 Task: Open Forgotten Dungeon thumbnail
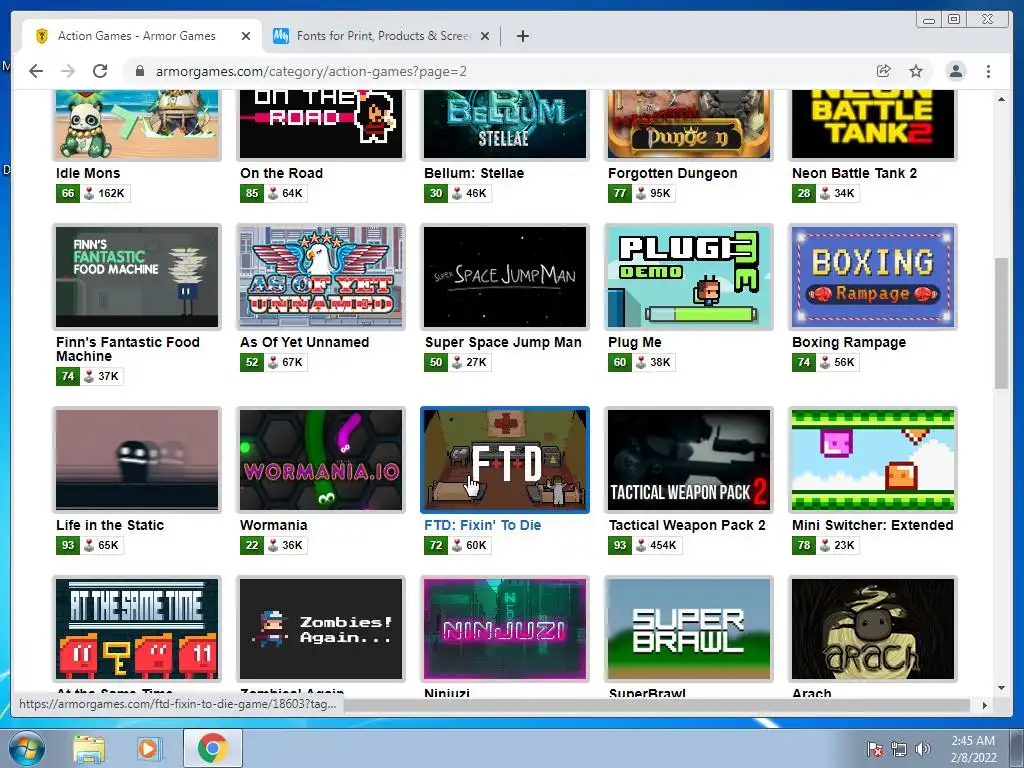tap(689, 124)
